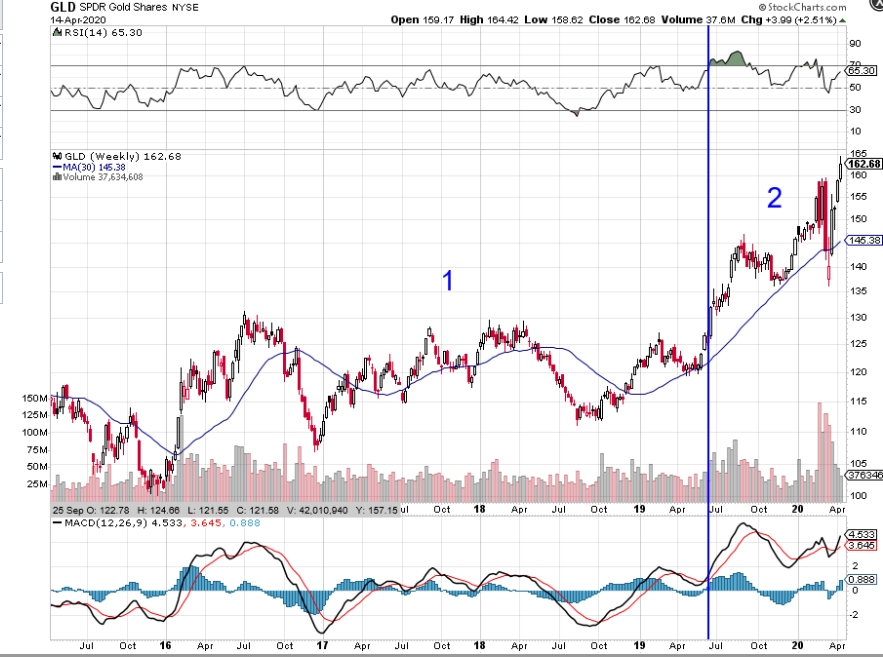Click the boxed 4.533 MACD value tag
The height and width of the screenshot is (657, 883).
coord(862,534)
